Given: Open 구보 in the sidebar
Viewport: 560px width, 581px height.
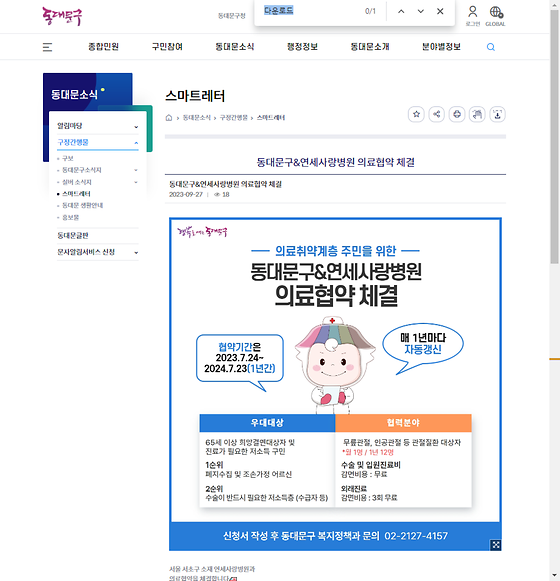Looking at the screenshot, I should (68, 158).
